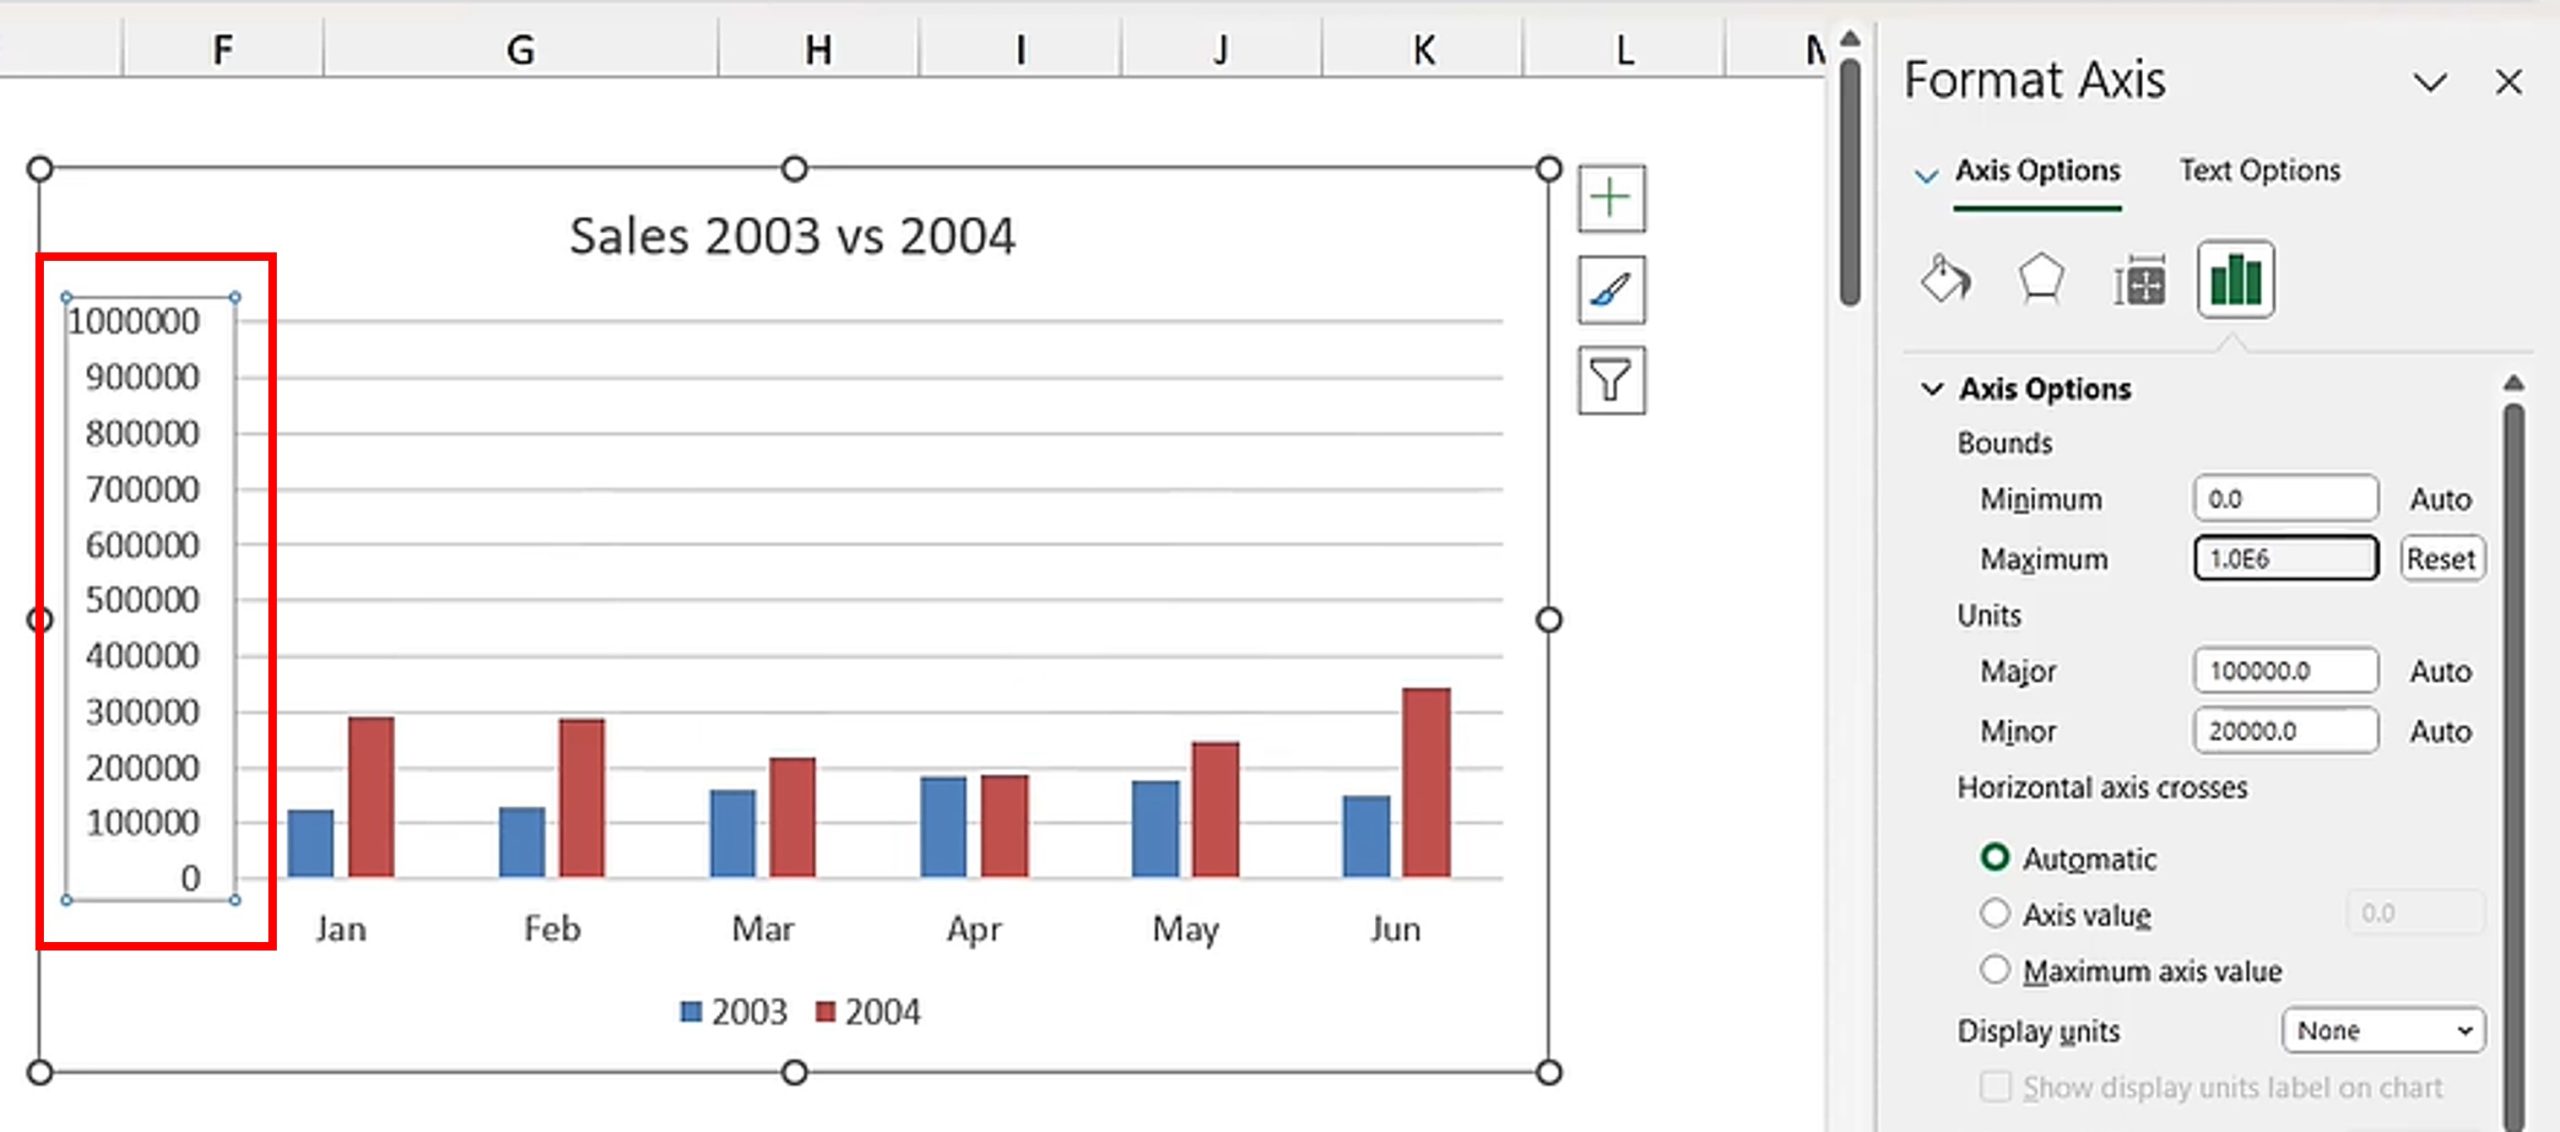Open the Chart Filters funnel button
2560x1132 pixels.
1611,381
